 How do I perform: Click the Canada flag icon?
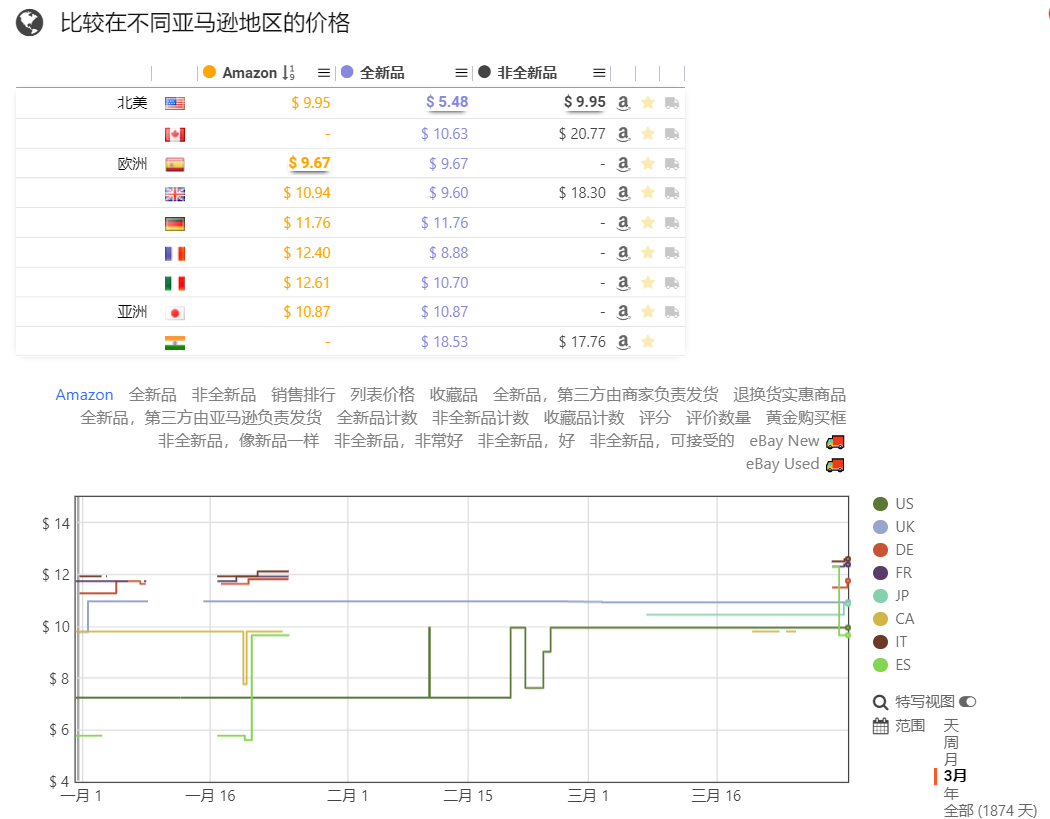pyautogui.click(x=175, y=135)
